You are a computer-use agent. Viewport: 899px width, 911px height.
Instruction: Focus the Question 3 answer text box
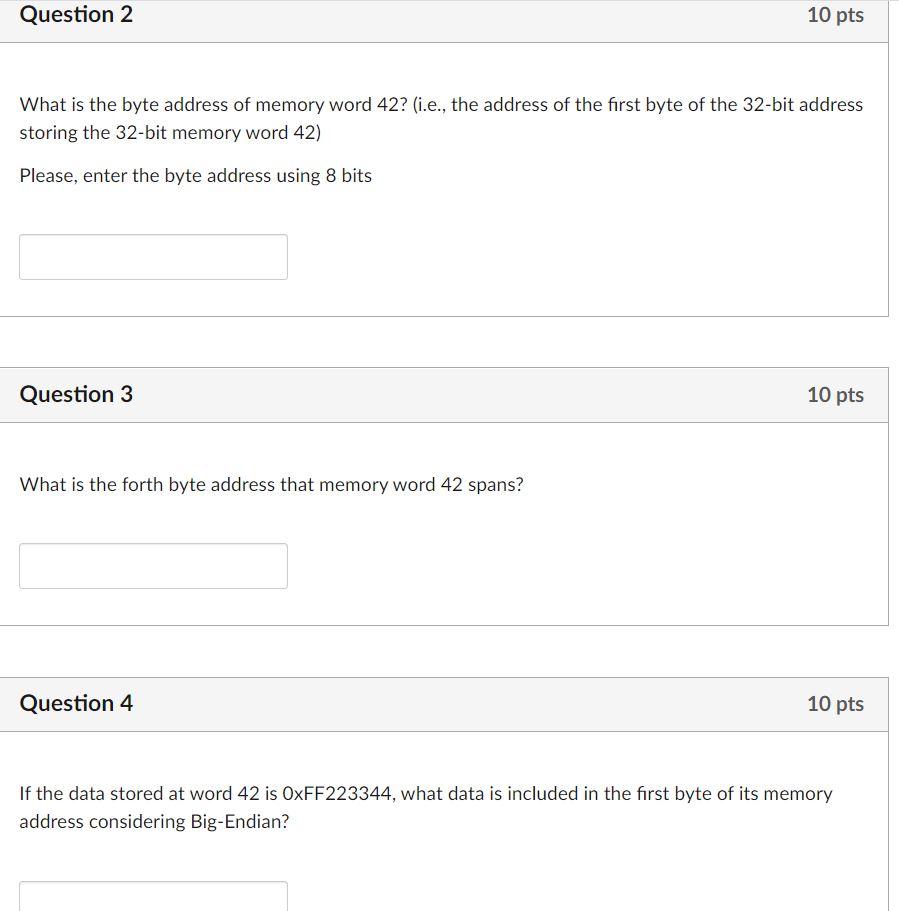tap(153, 566)
